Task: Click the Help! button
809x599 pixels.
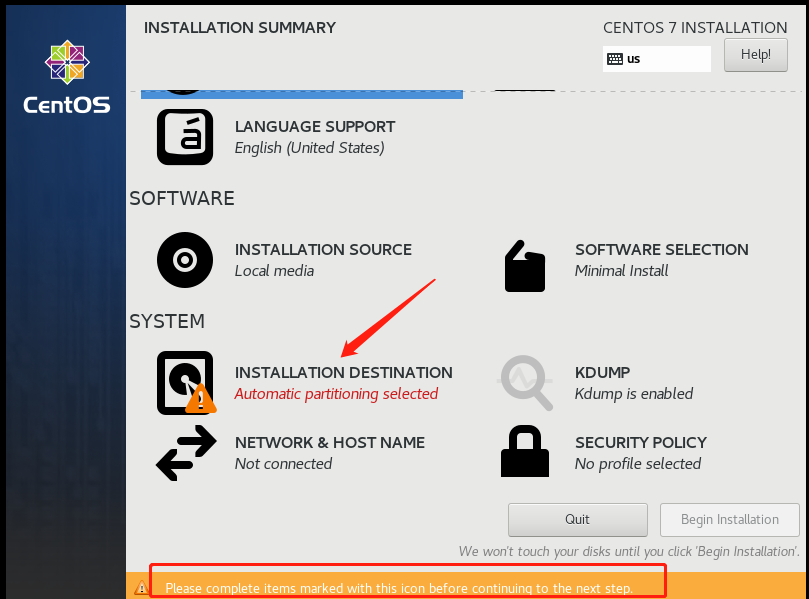Action: click(755, 55)
